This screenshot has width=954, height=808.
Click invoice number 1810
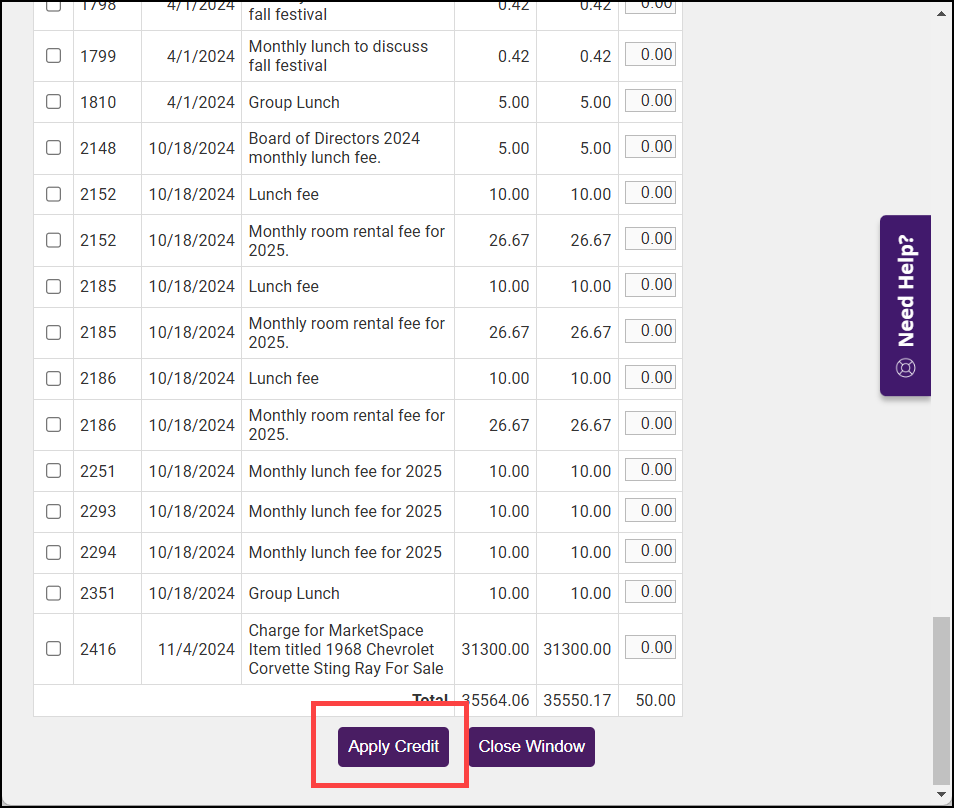tap(98, 102)
